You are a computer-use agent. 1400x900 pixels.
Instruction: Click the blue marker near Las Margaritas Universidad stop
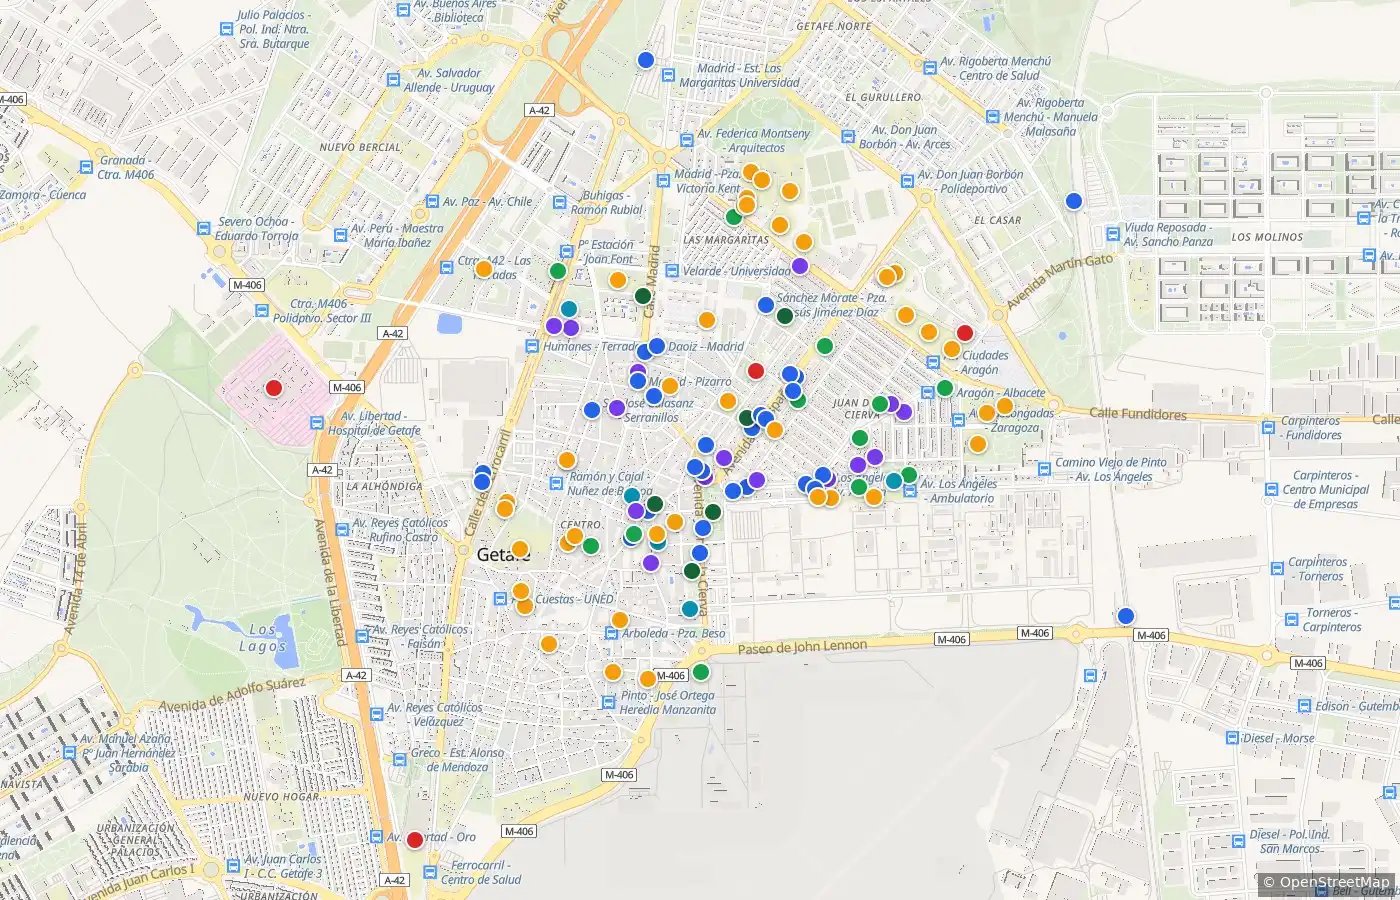pos(646,60)
